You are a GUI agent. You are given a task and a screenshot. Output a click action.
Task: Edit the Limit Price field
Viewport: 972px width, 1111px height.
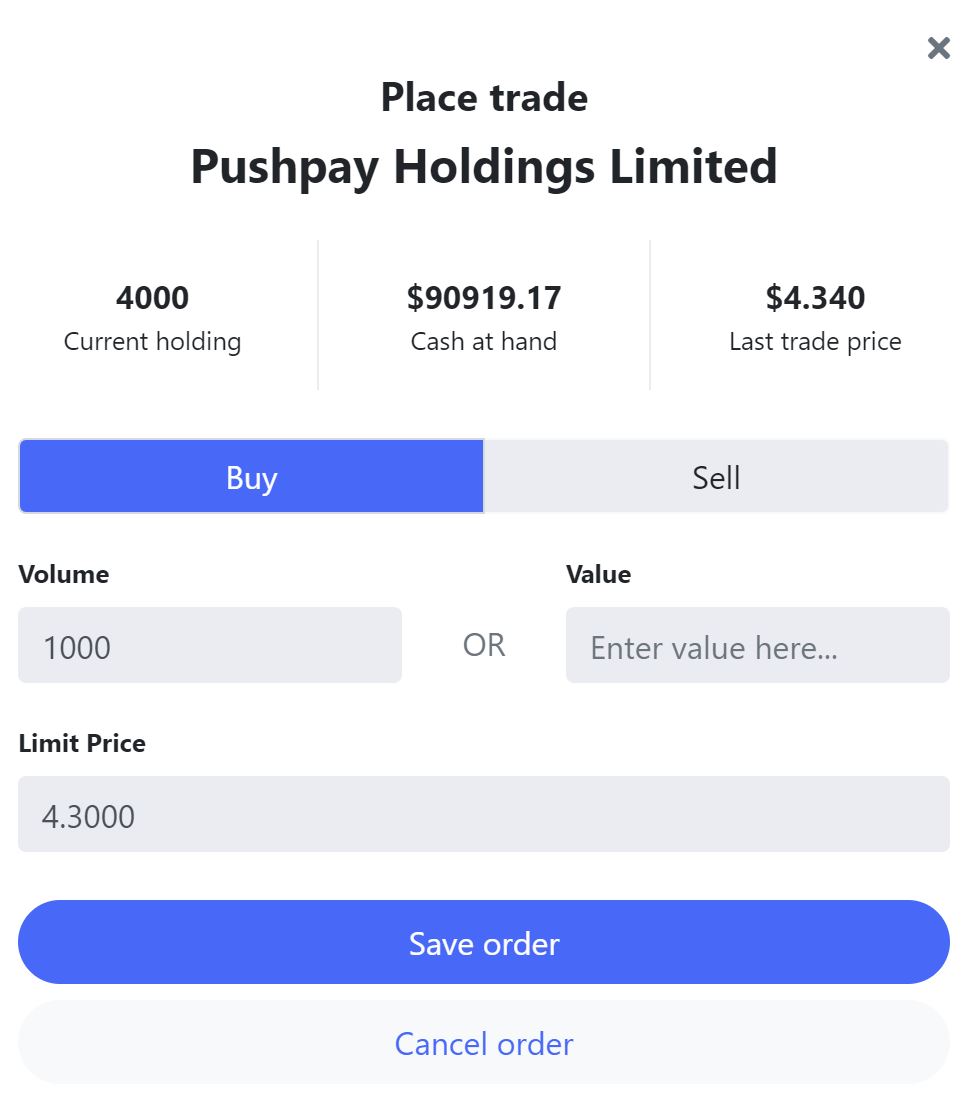(484, 815)
